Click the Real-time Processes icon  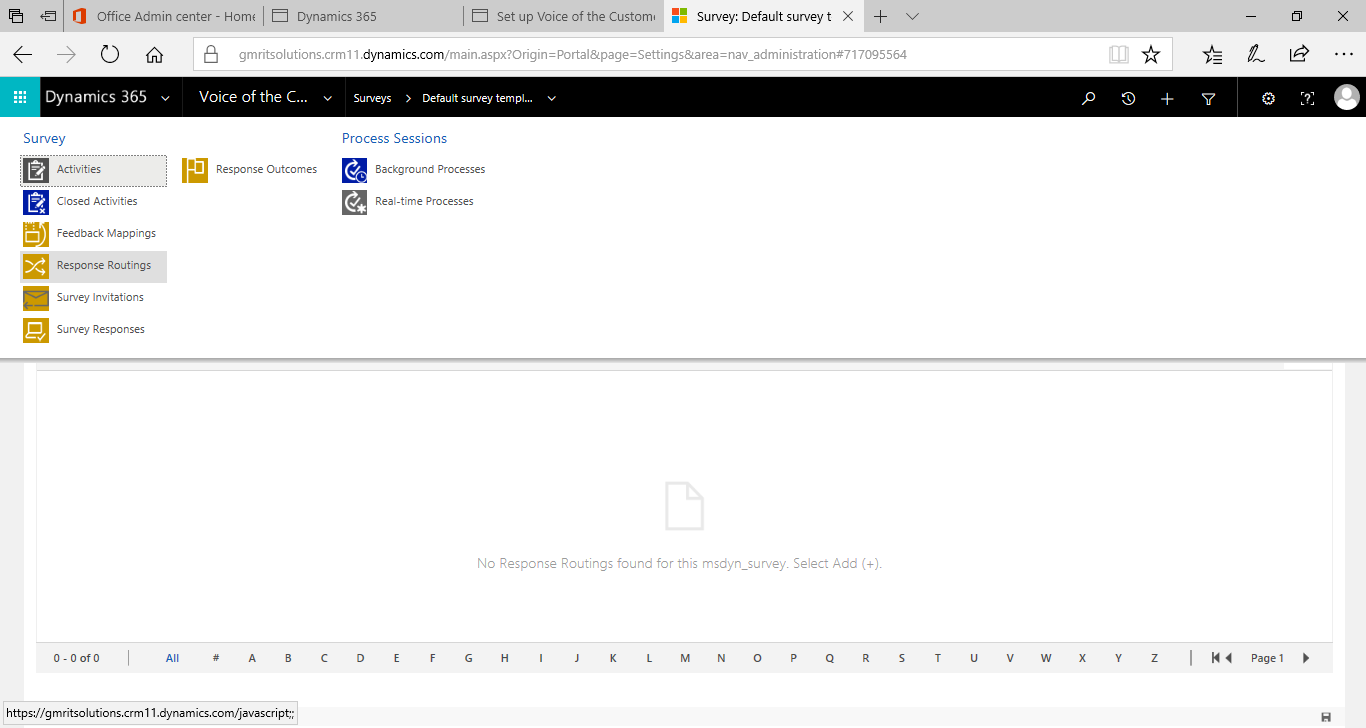(355, 202)
